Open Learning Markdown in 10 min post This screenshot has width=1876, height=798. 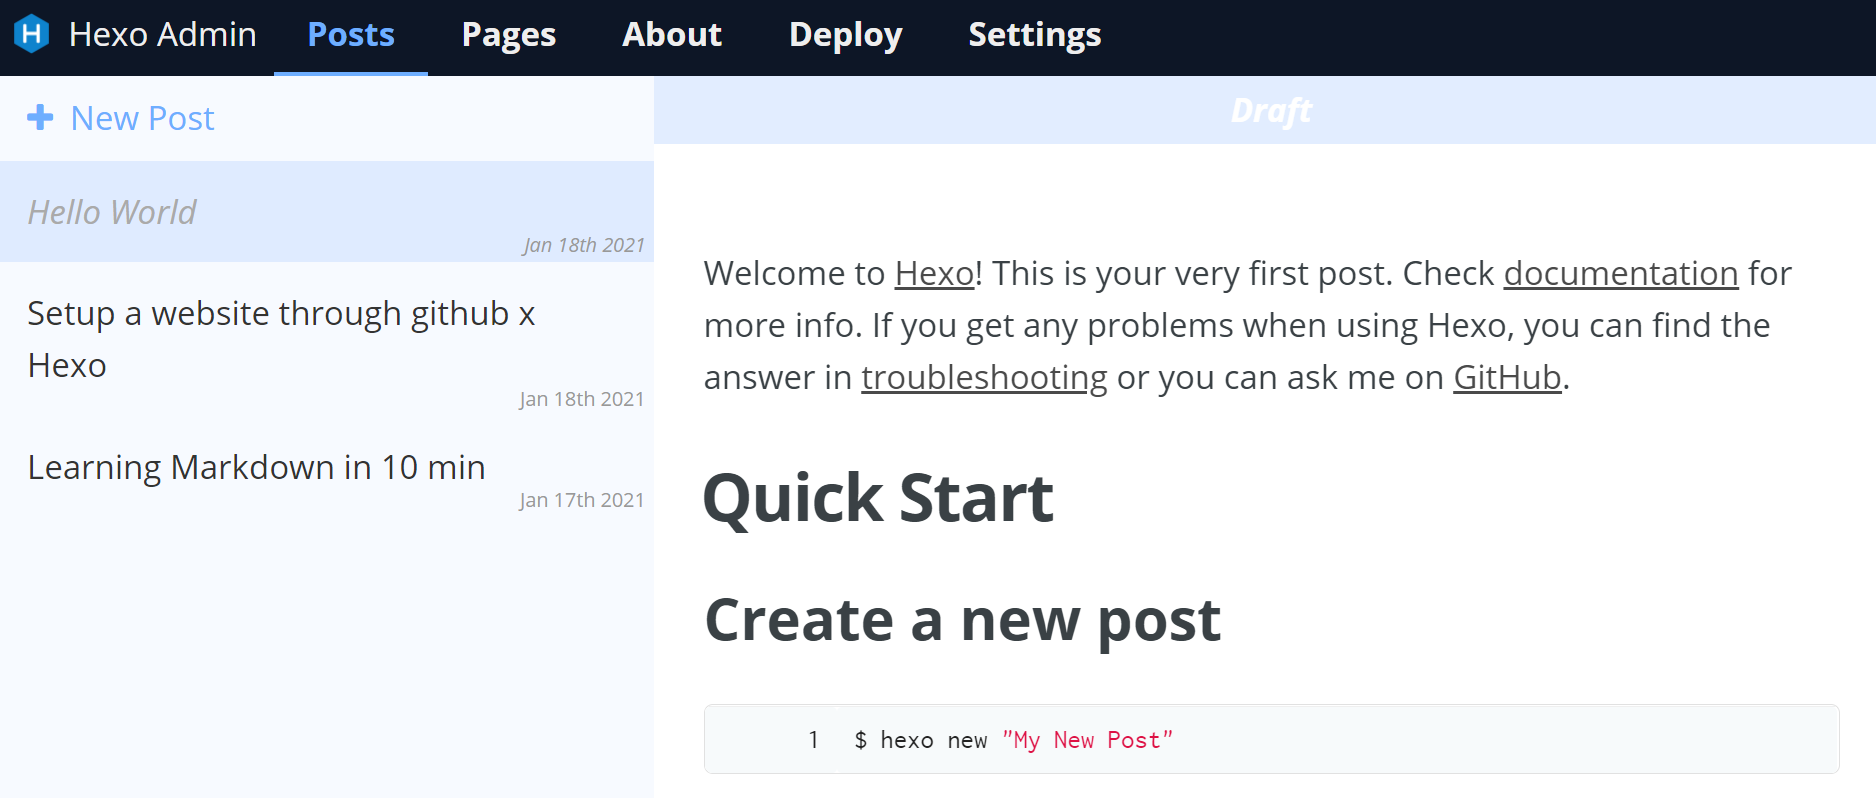(327, 468)
